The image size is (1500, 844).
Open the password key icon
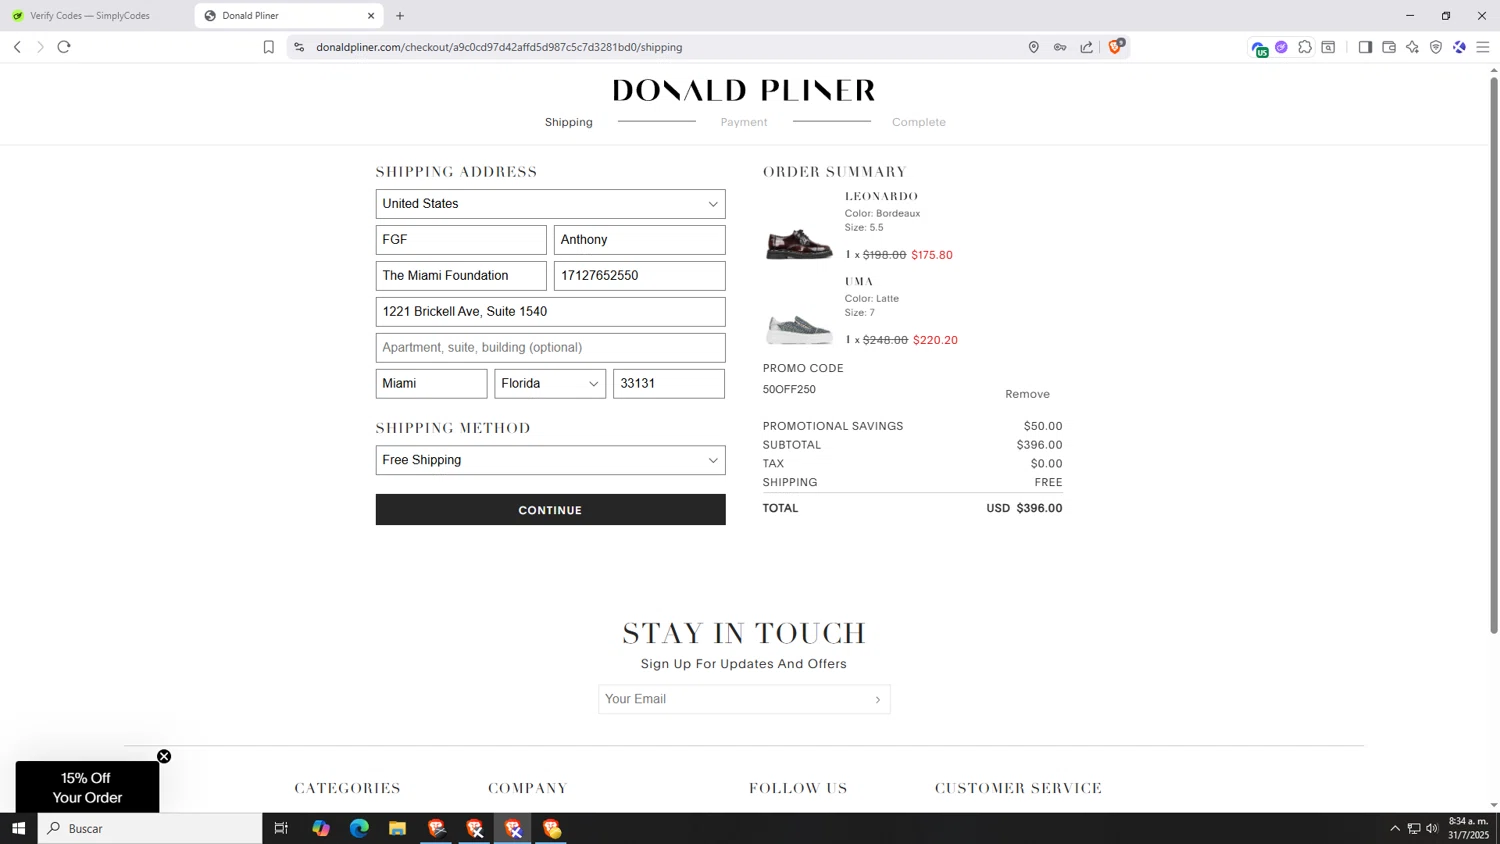[1060, 47]
